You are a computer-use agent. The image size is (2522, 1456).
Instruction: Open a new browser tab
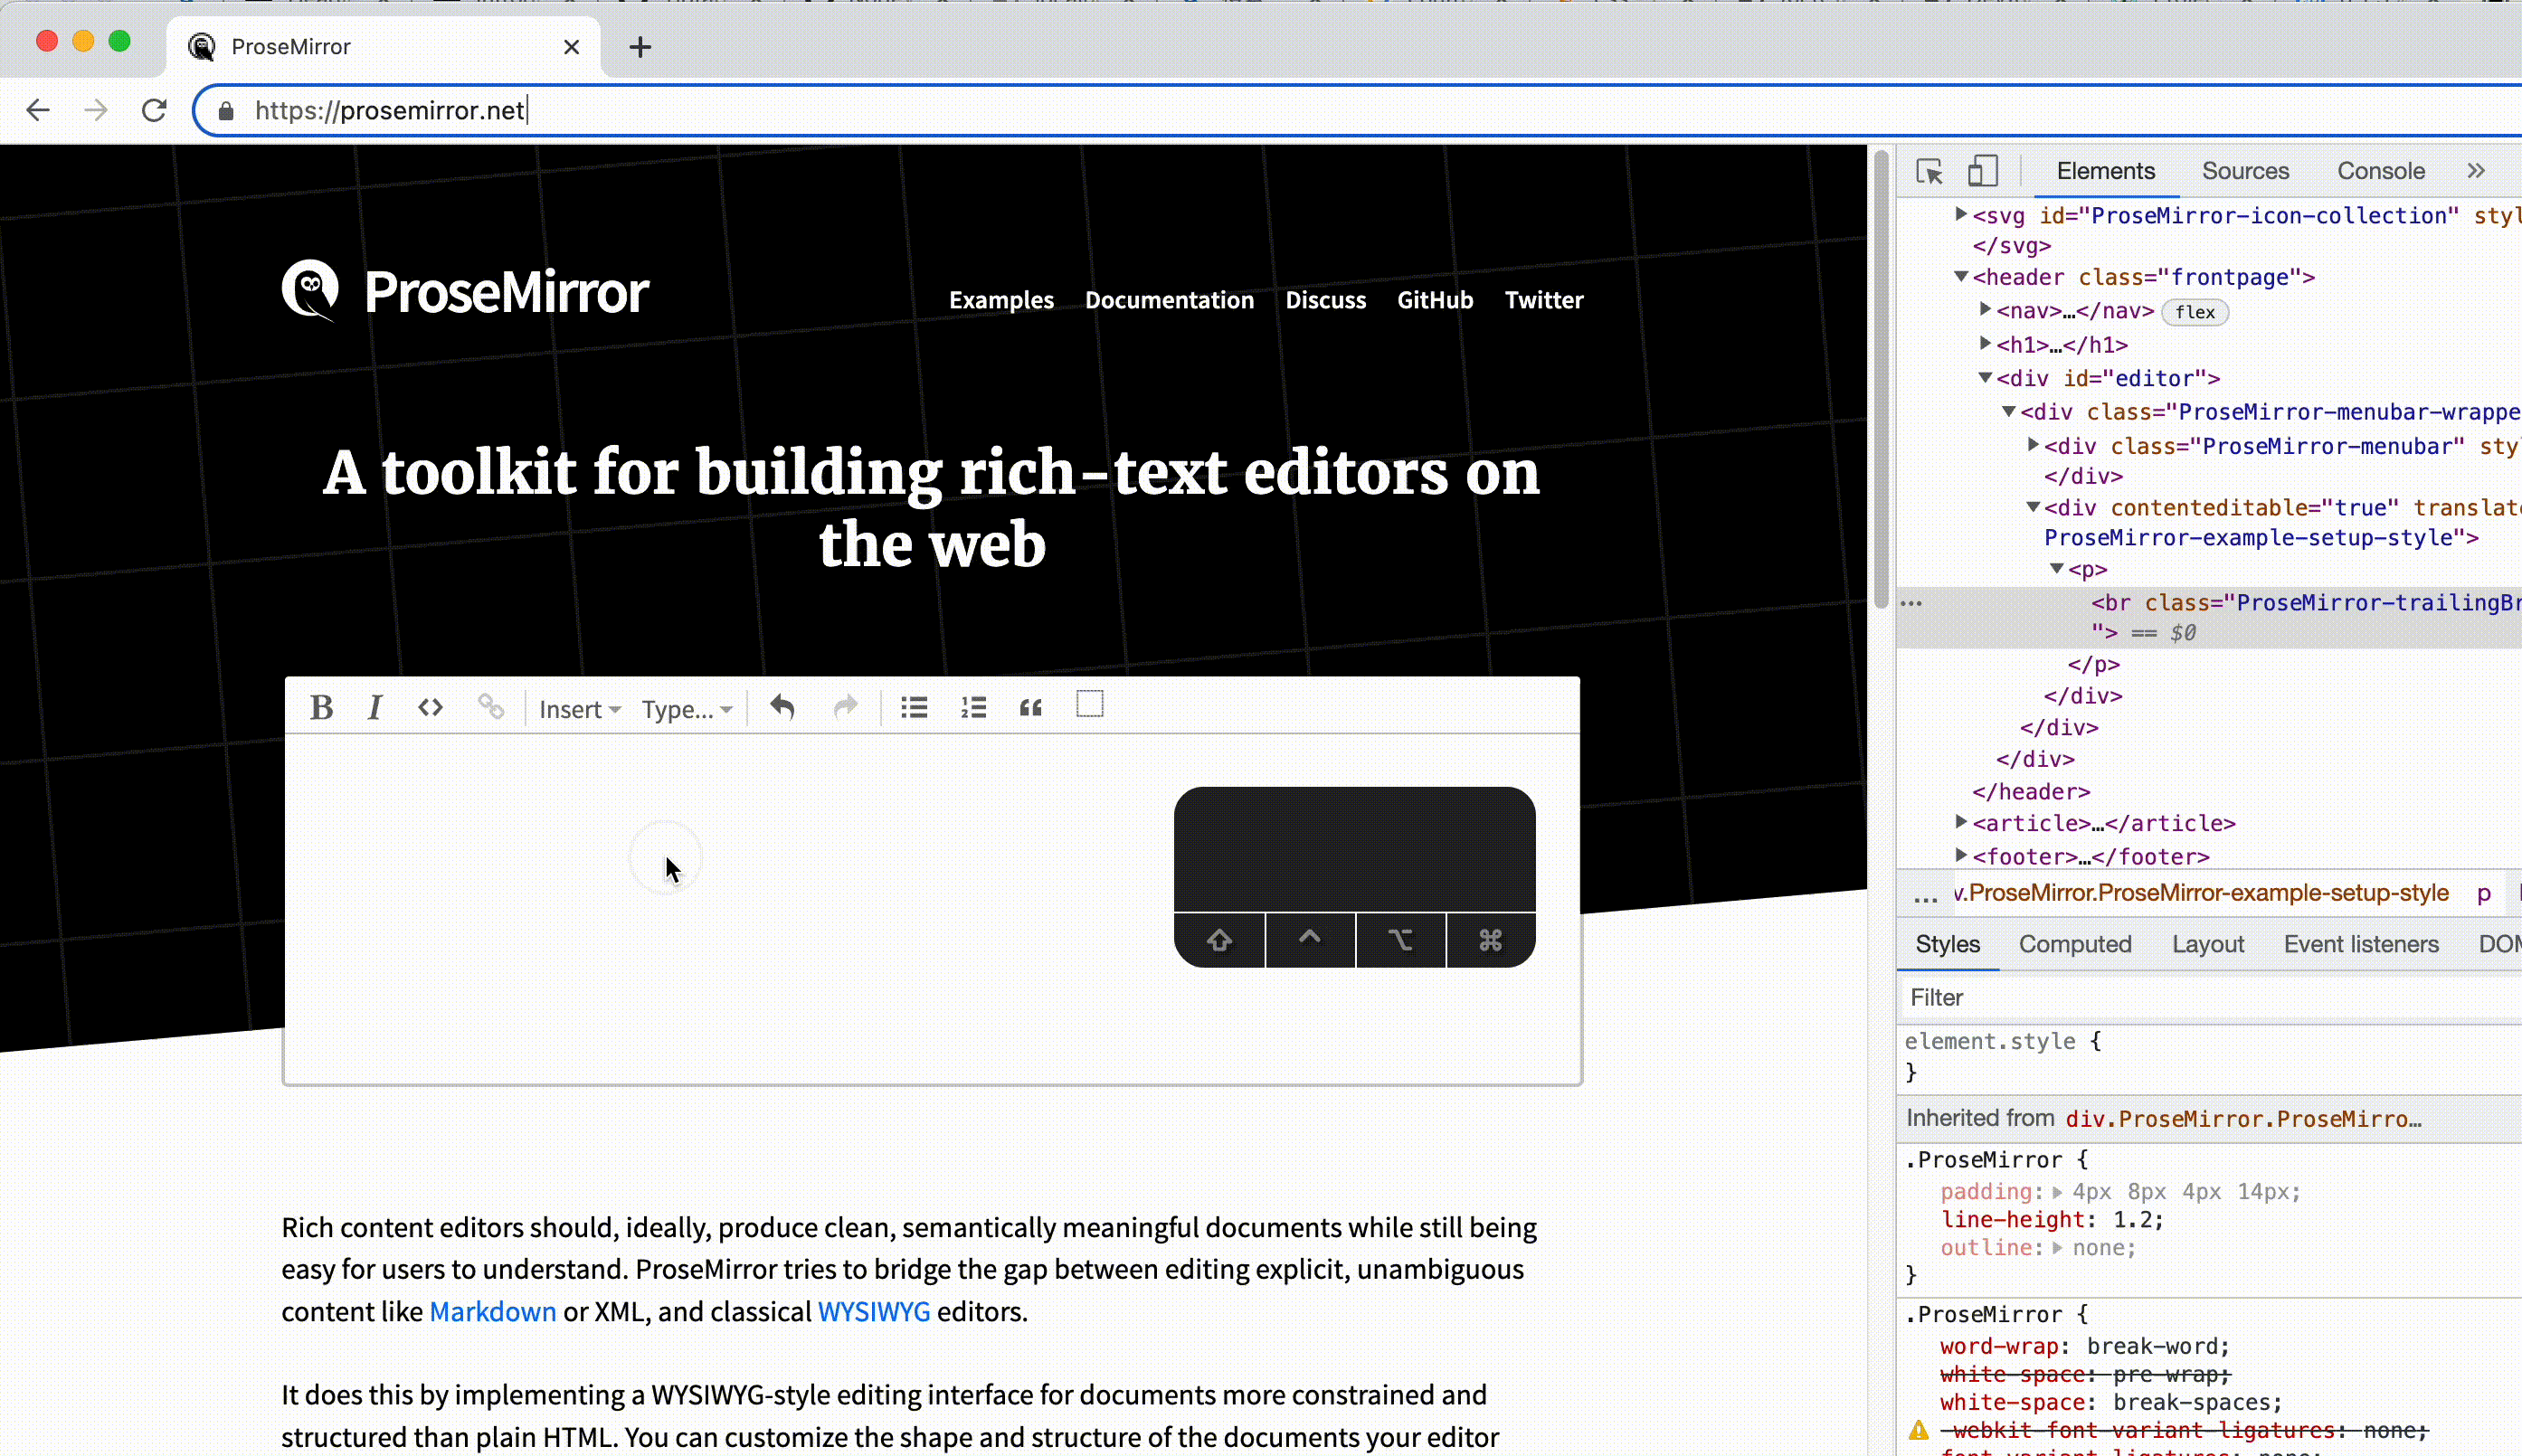click(x=640, y=46)
